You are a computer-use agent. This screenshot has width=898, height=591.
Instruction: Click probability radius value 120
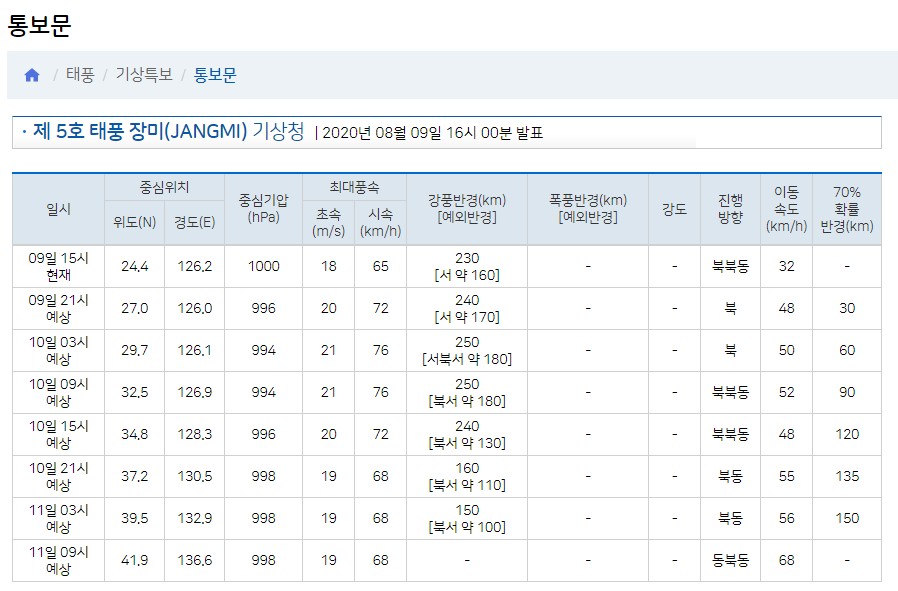(x=847, y=434)
